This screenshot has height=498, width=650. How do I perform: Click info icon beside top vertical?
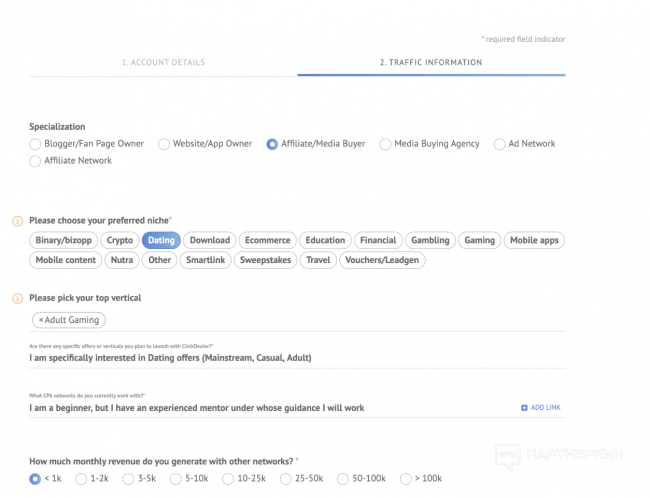coord(17,298)
